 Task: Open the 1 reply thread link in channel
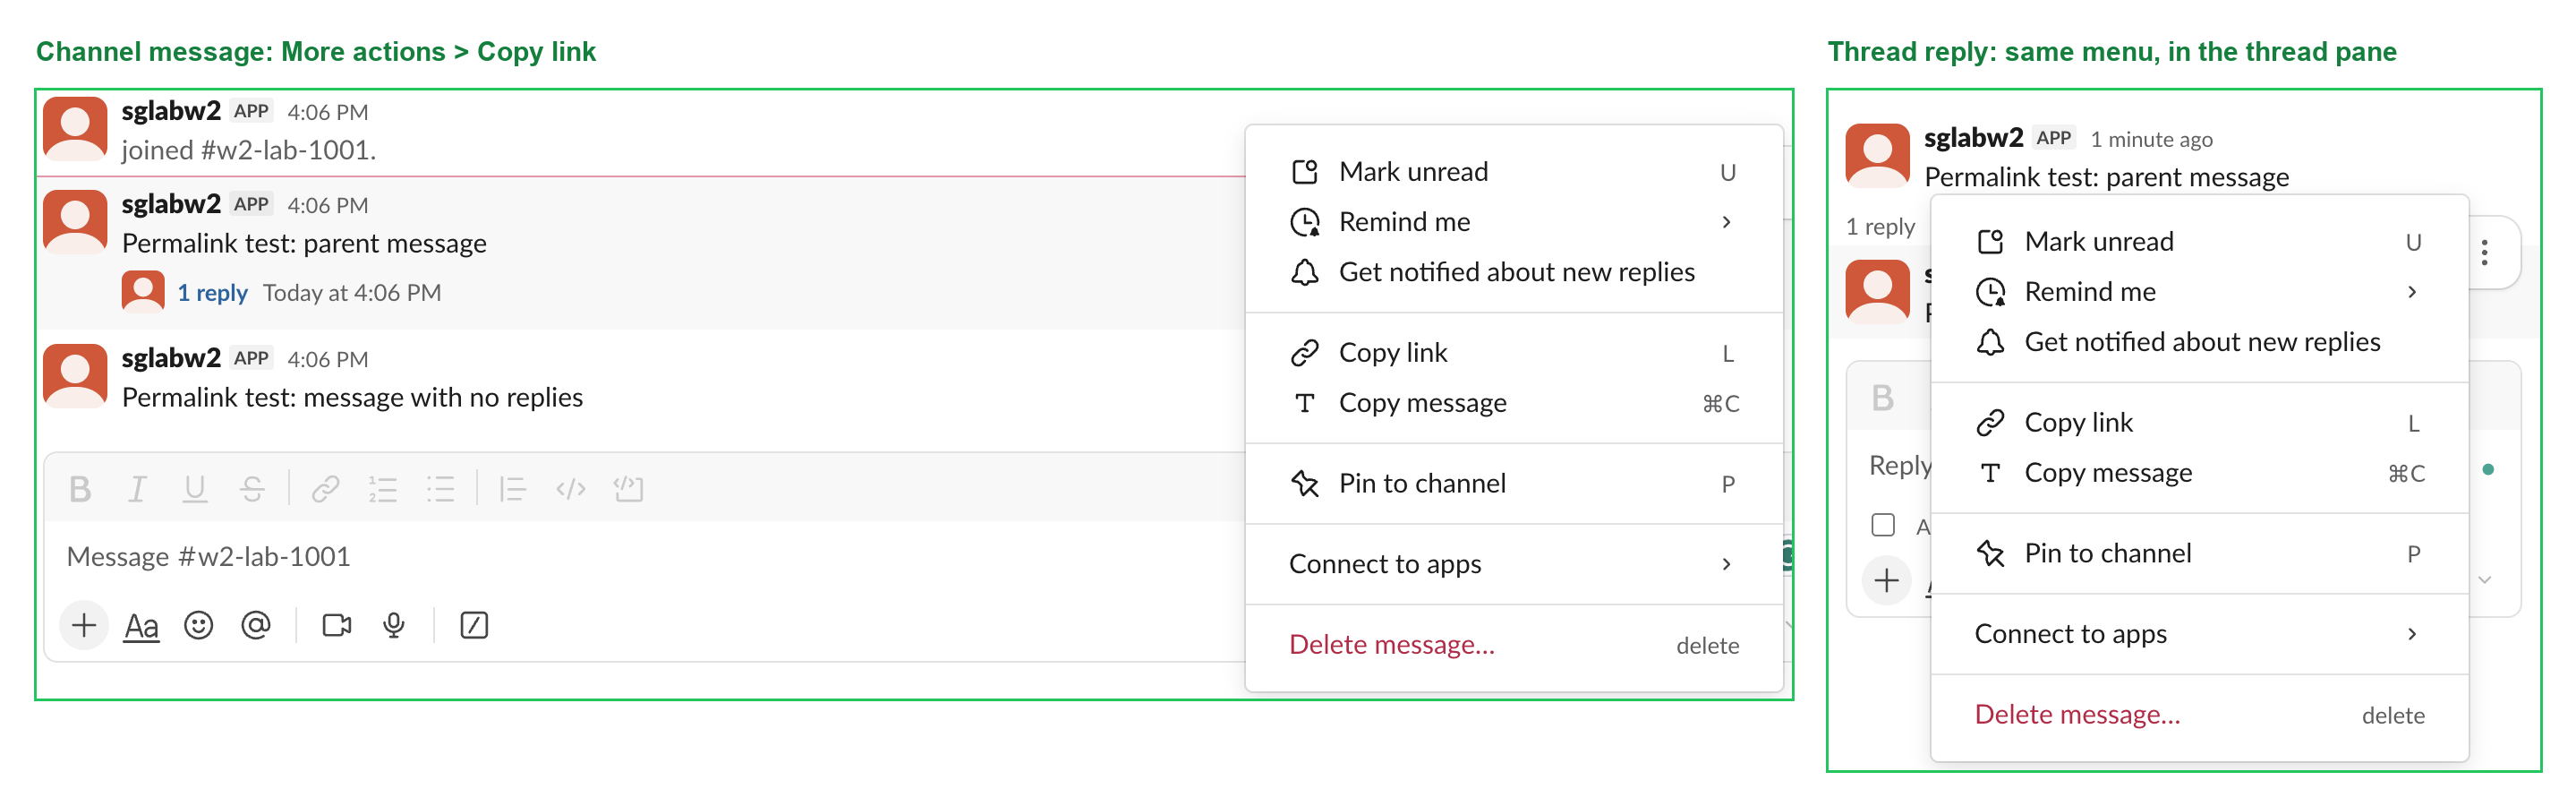click(x=212, y=293)
